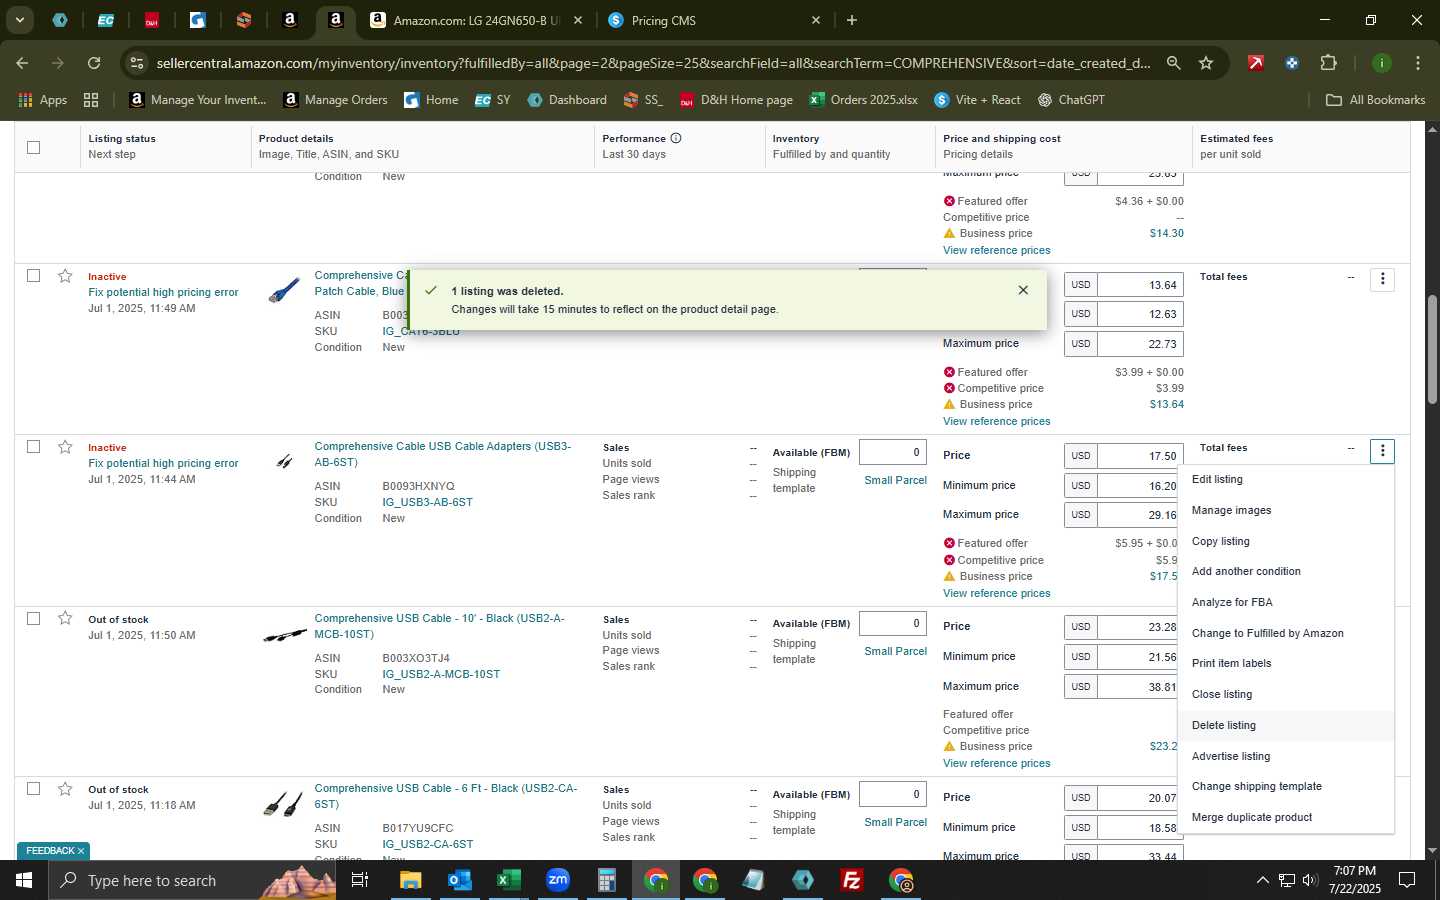The image size is (1440, 900).
Task: Open Manage Orders bookmark
Action: 335,100
